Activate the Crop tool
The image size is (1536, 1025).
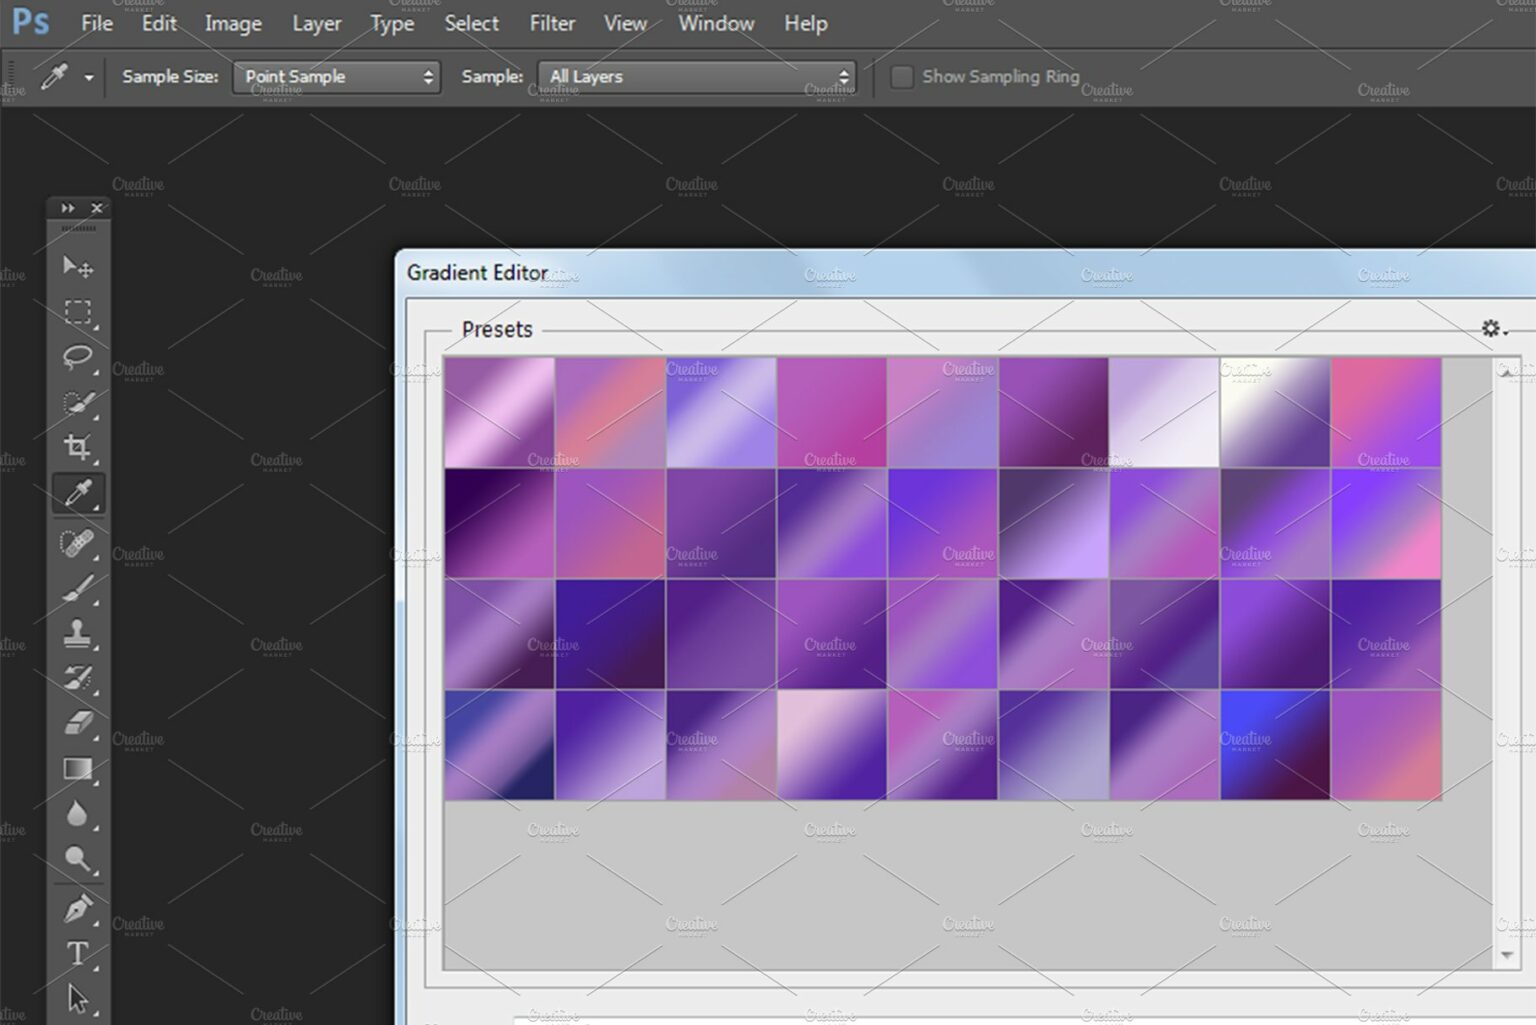76,448
